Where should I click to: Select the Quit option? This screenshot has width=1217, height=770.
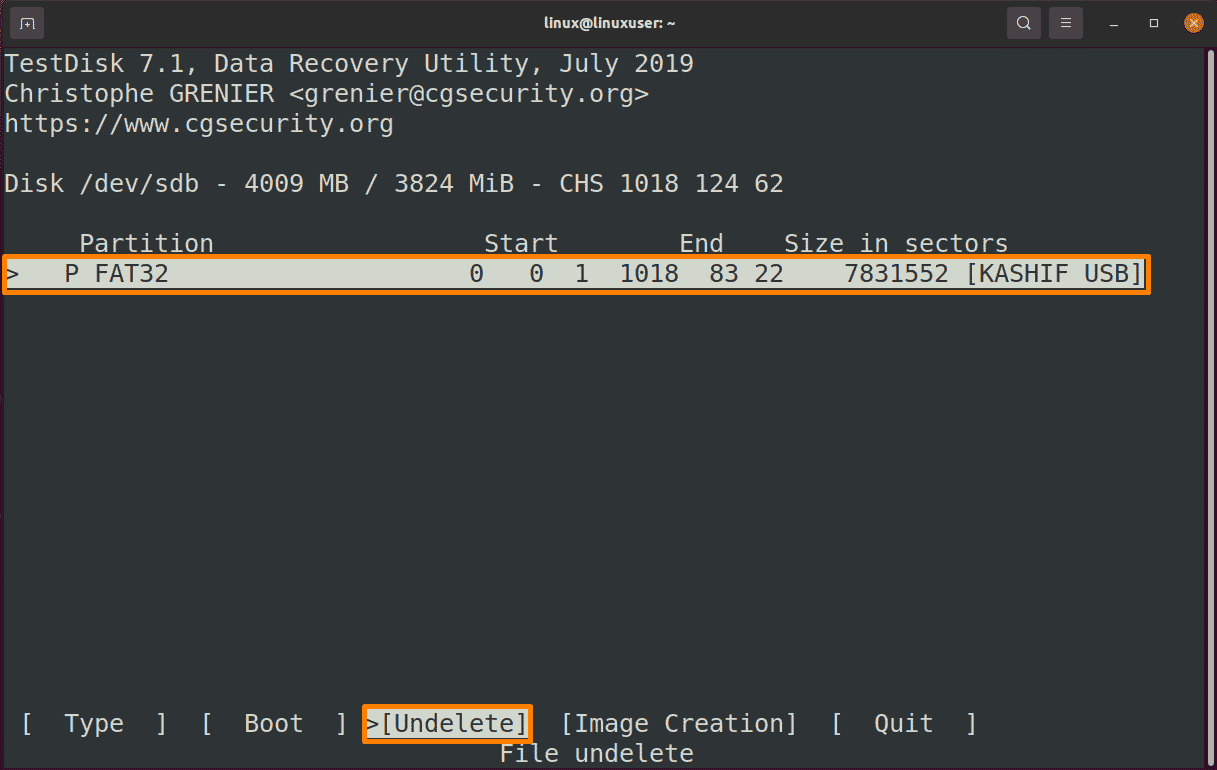point(903,723)
